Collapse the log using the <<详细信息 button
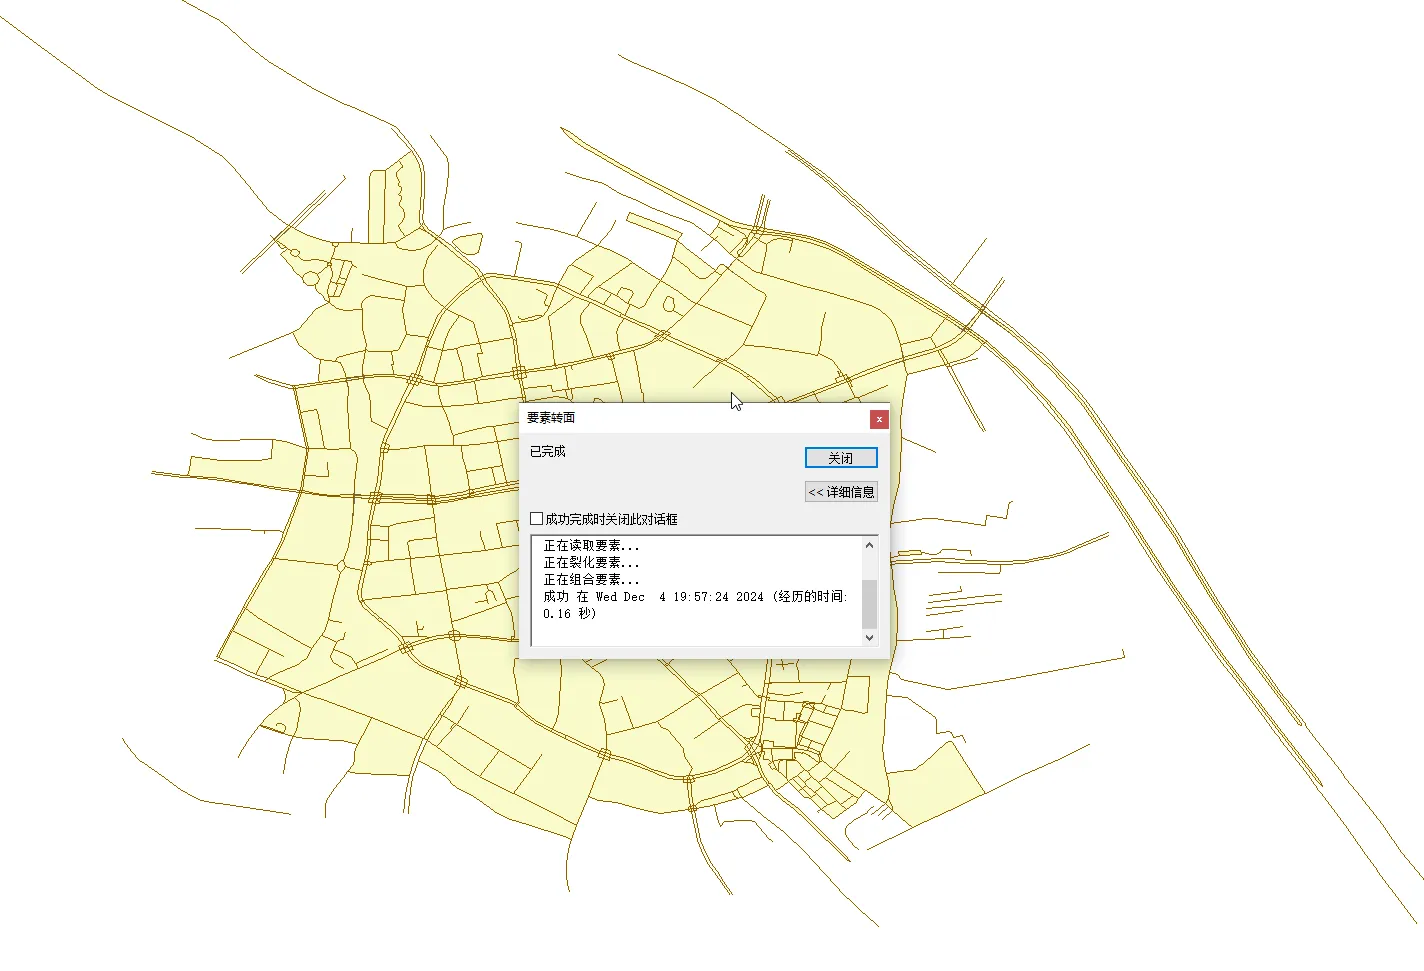This screenshot has width=1424, height=971. coord(840,491)
